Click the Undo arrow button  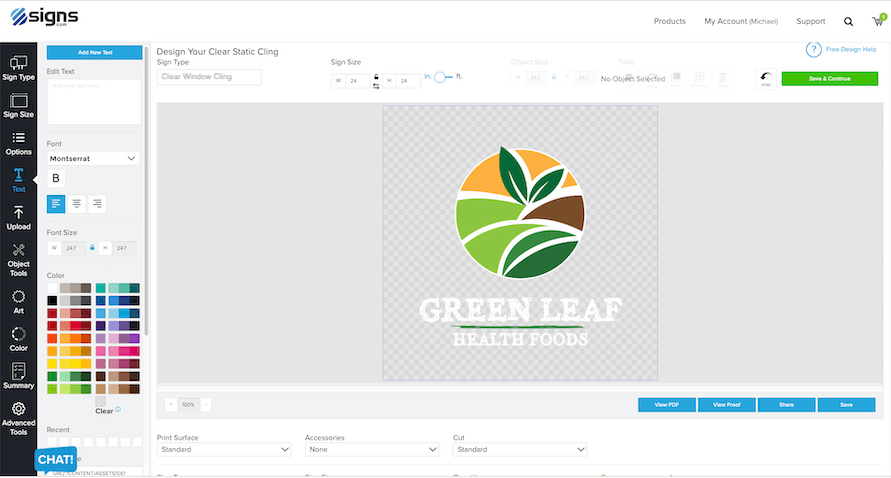[x=766, y=78]
